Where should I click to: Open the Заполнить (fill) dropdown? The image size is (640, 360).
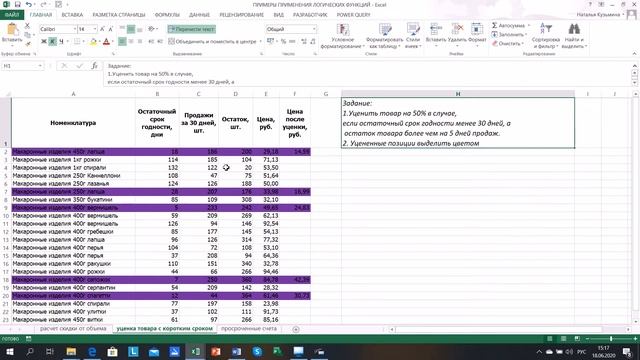[x=509, y=34]
